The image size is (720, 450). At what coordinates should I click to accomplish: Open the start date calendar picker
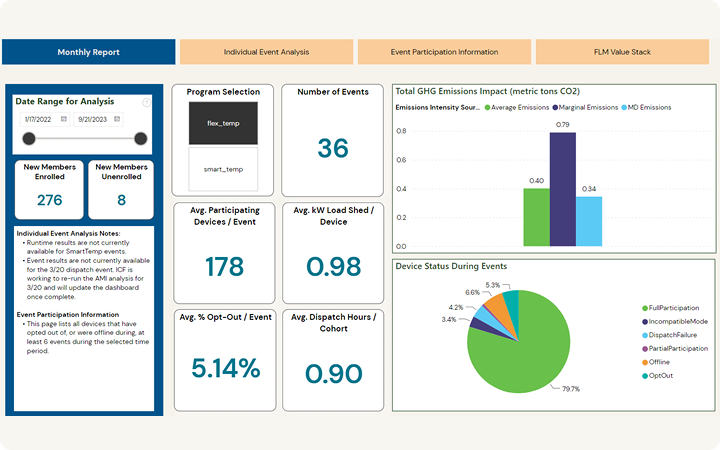click(x=63, y=119)
